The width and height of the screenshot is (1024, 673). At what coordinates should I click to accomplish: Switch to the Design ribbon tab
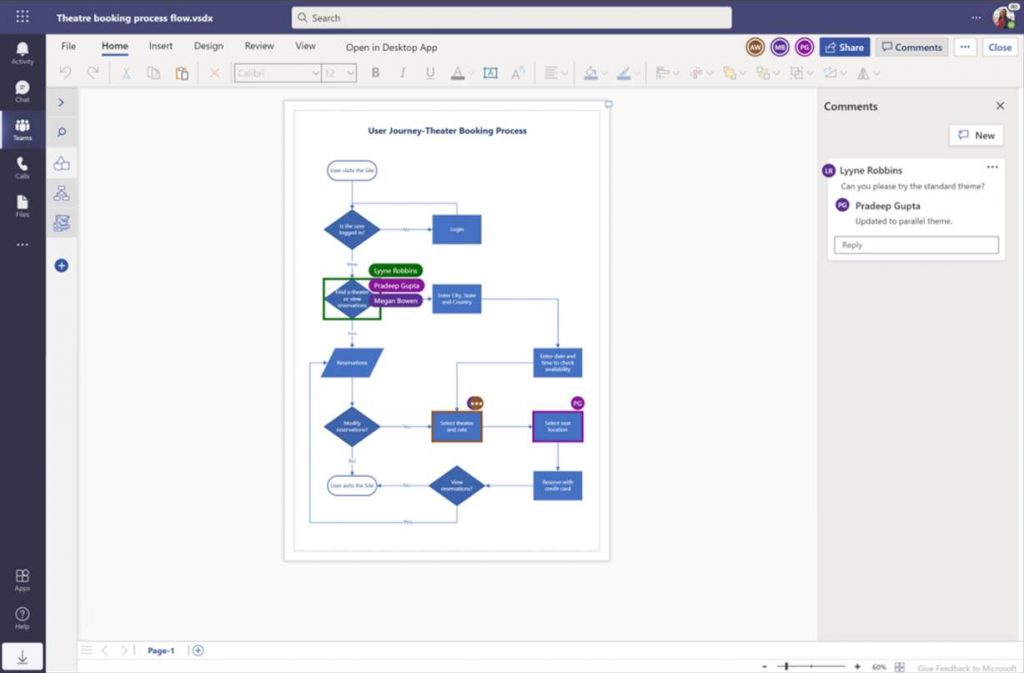pyautogui.click(x=208, y=46)
